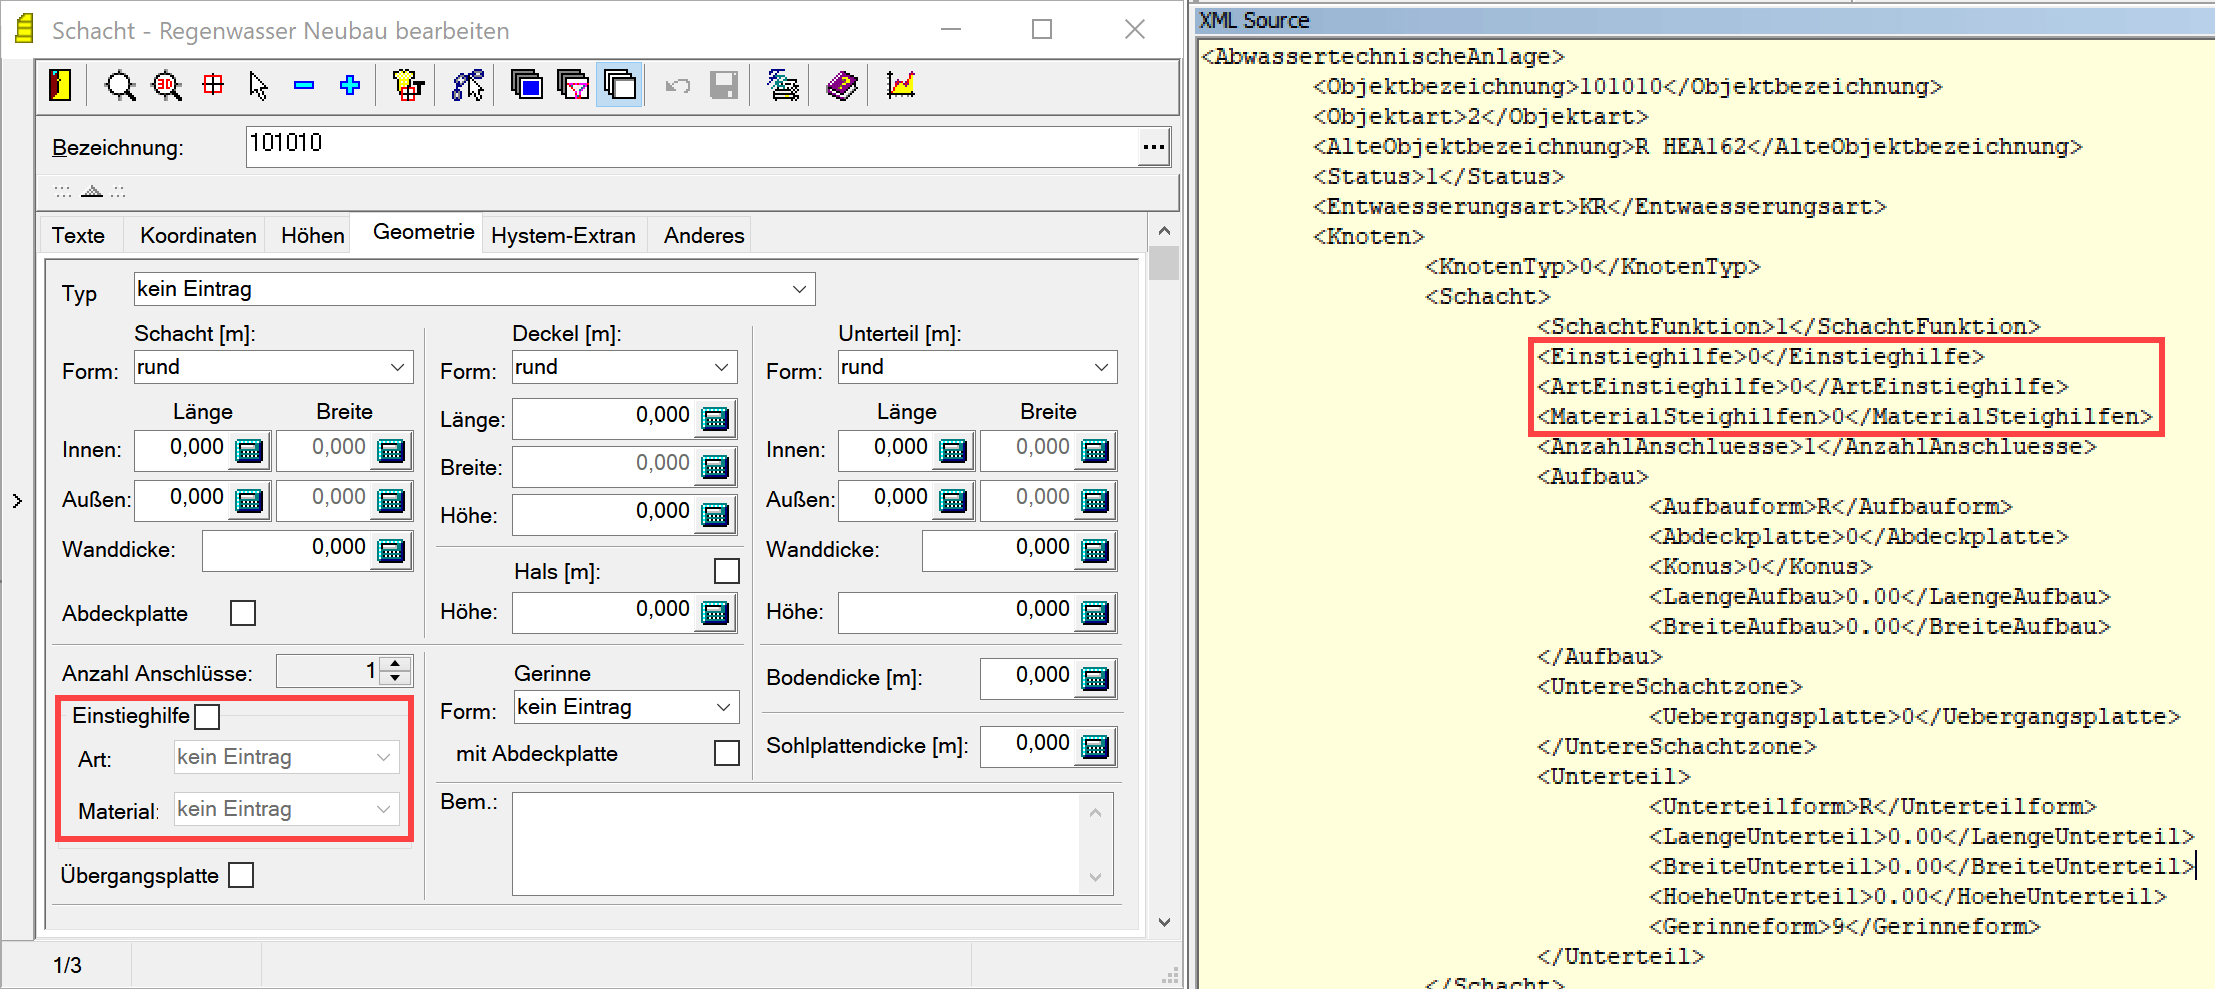Image resolution: width=2215 pixels, height=989 pixels.
Task: Enable the Einstieghilfe checkbox
Action: [x=207, y=717]
